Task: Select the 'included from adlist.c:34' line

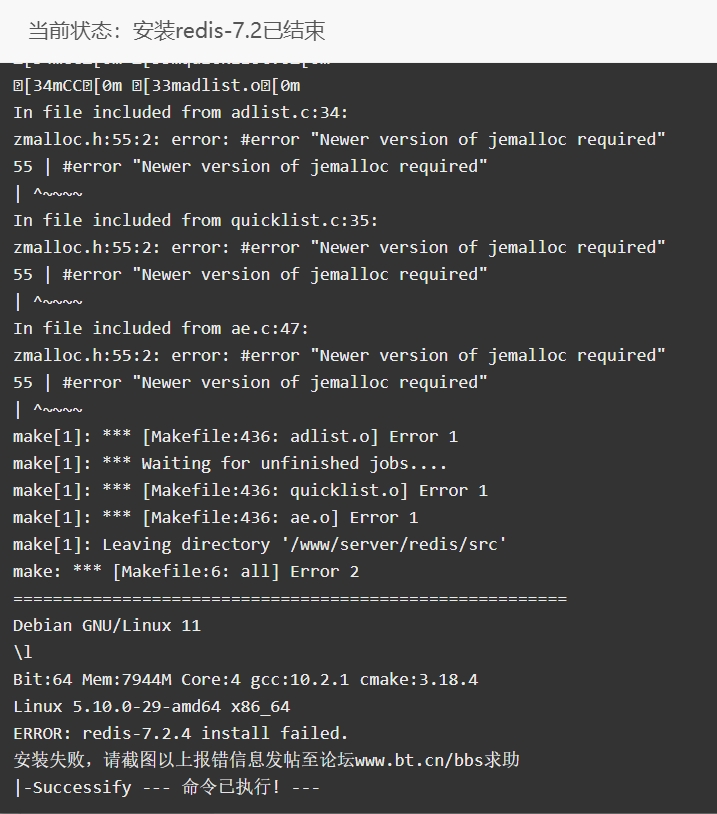Action: [x=181, y=113]
